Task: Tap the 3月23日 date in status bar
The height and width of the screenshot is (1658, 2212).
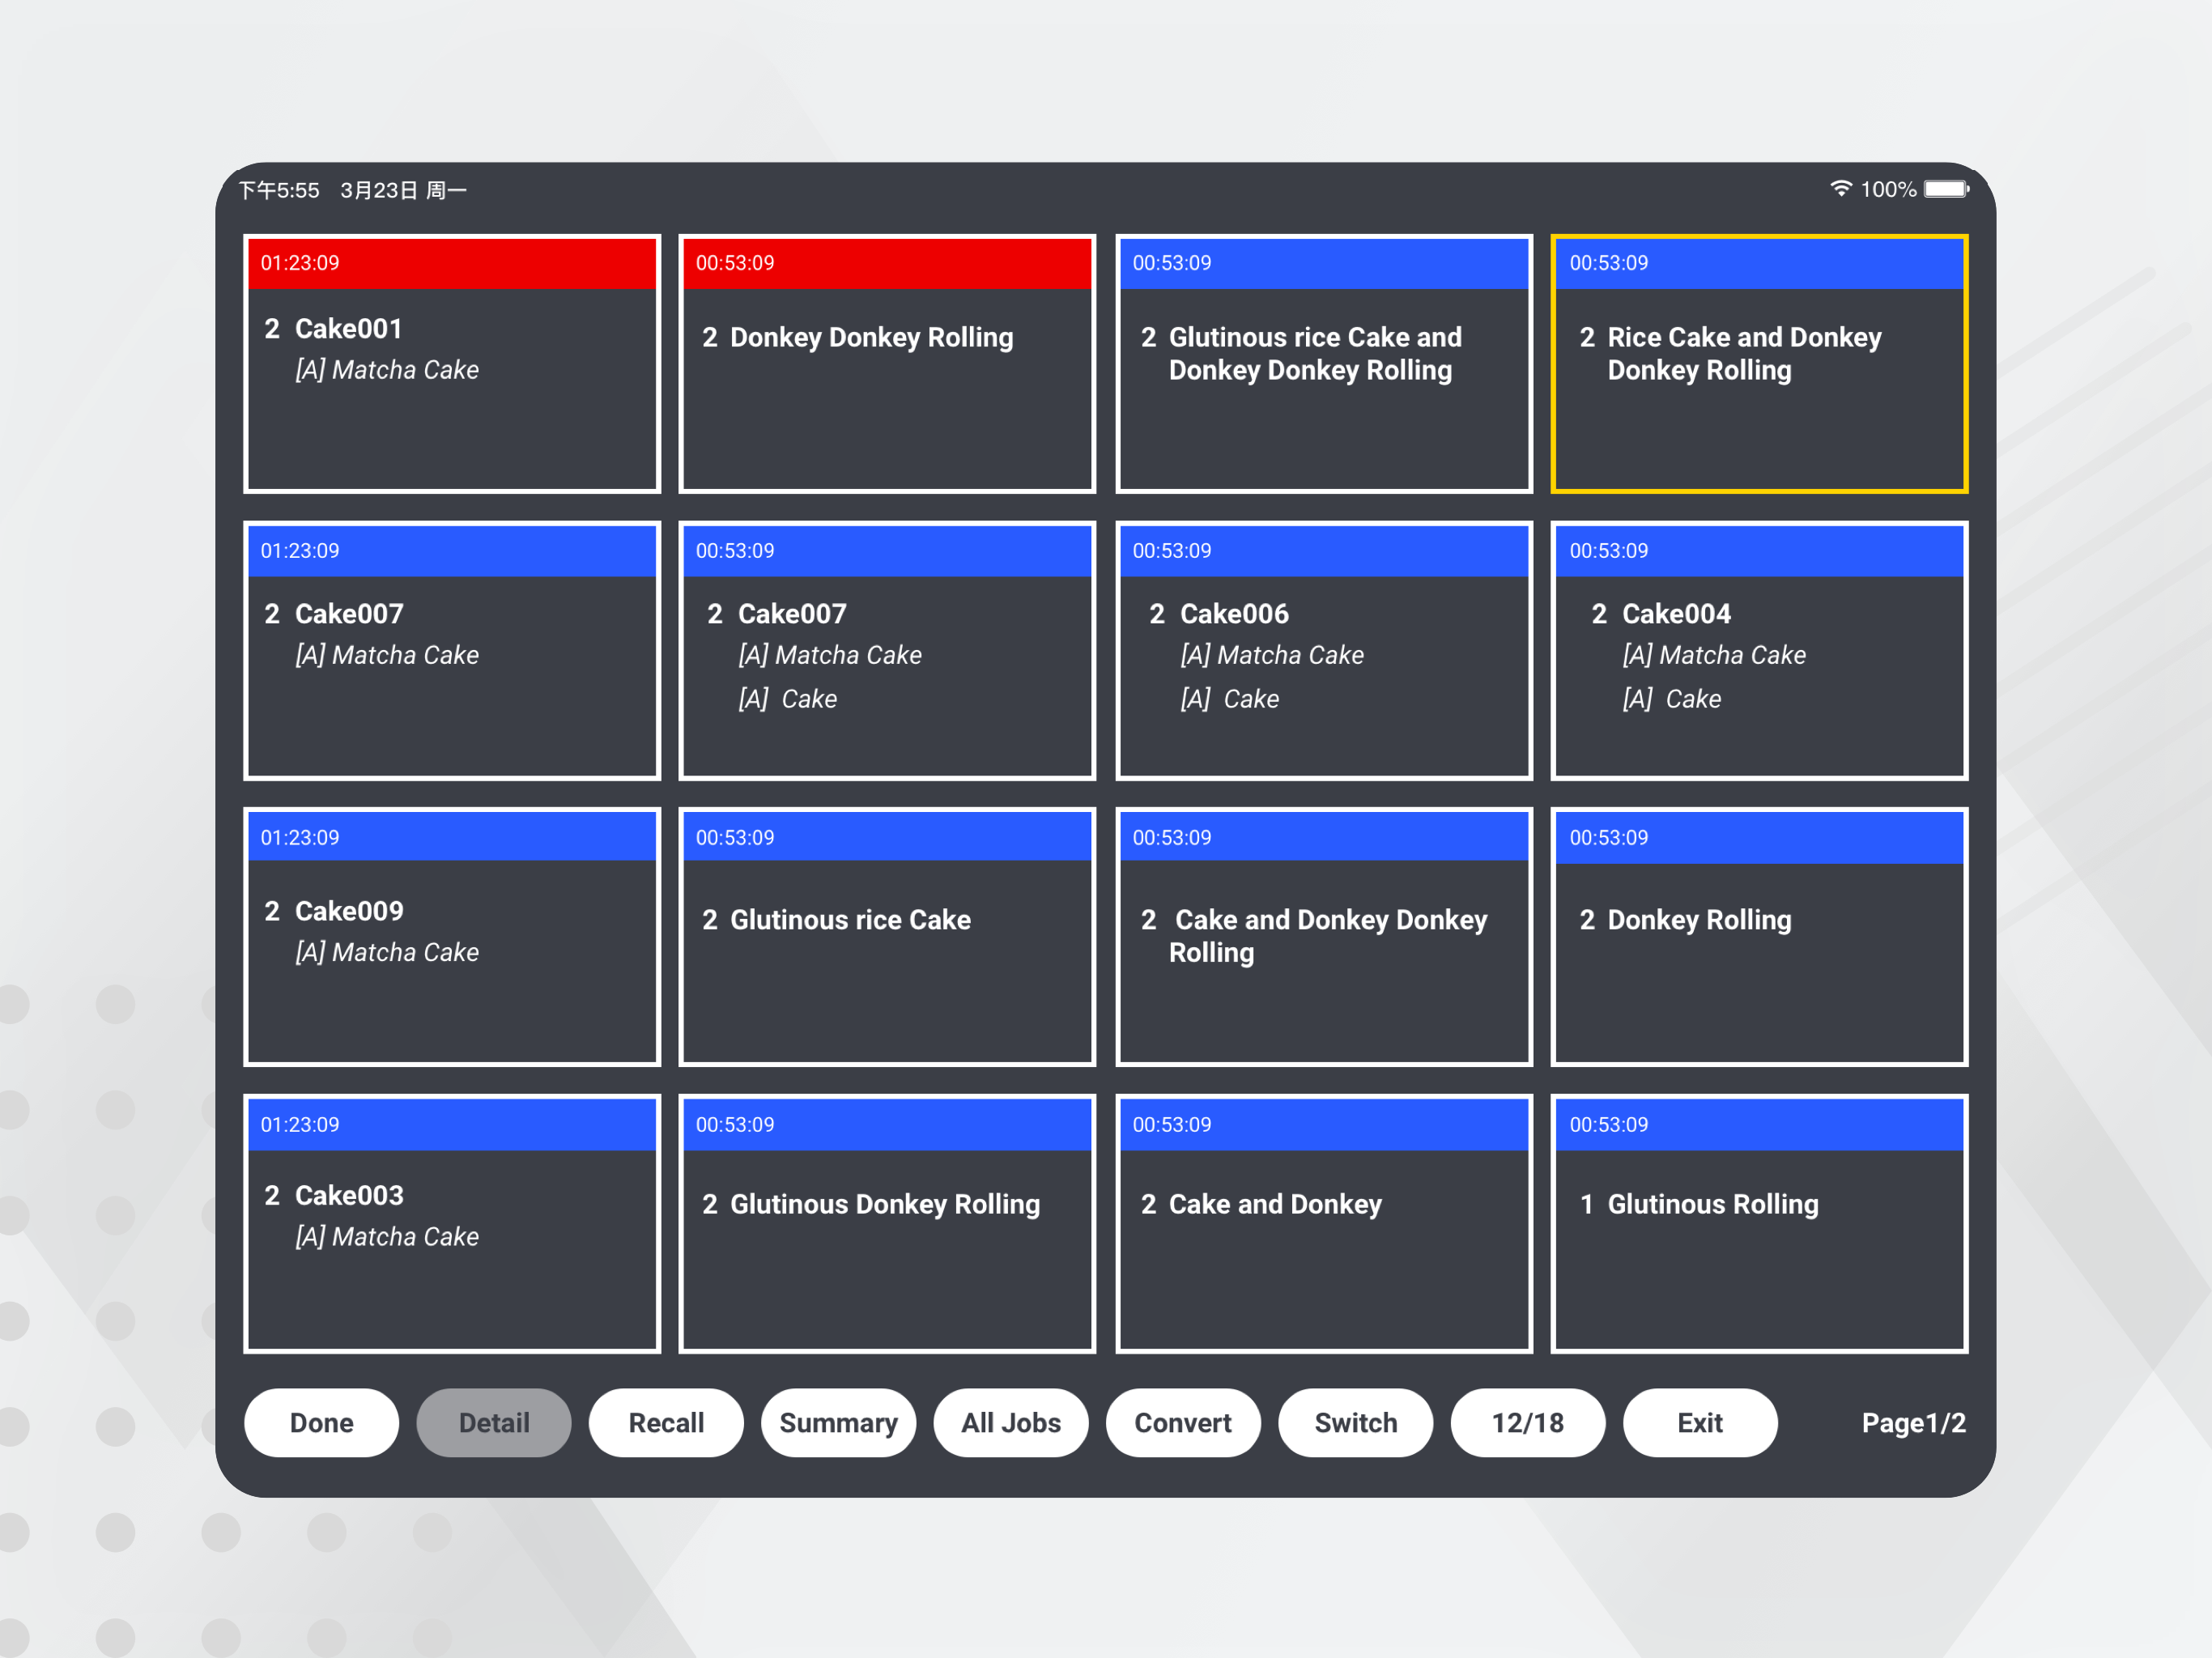Action: tap(378, 190)
